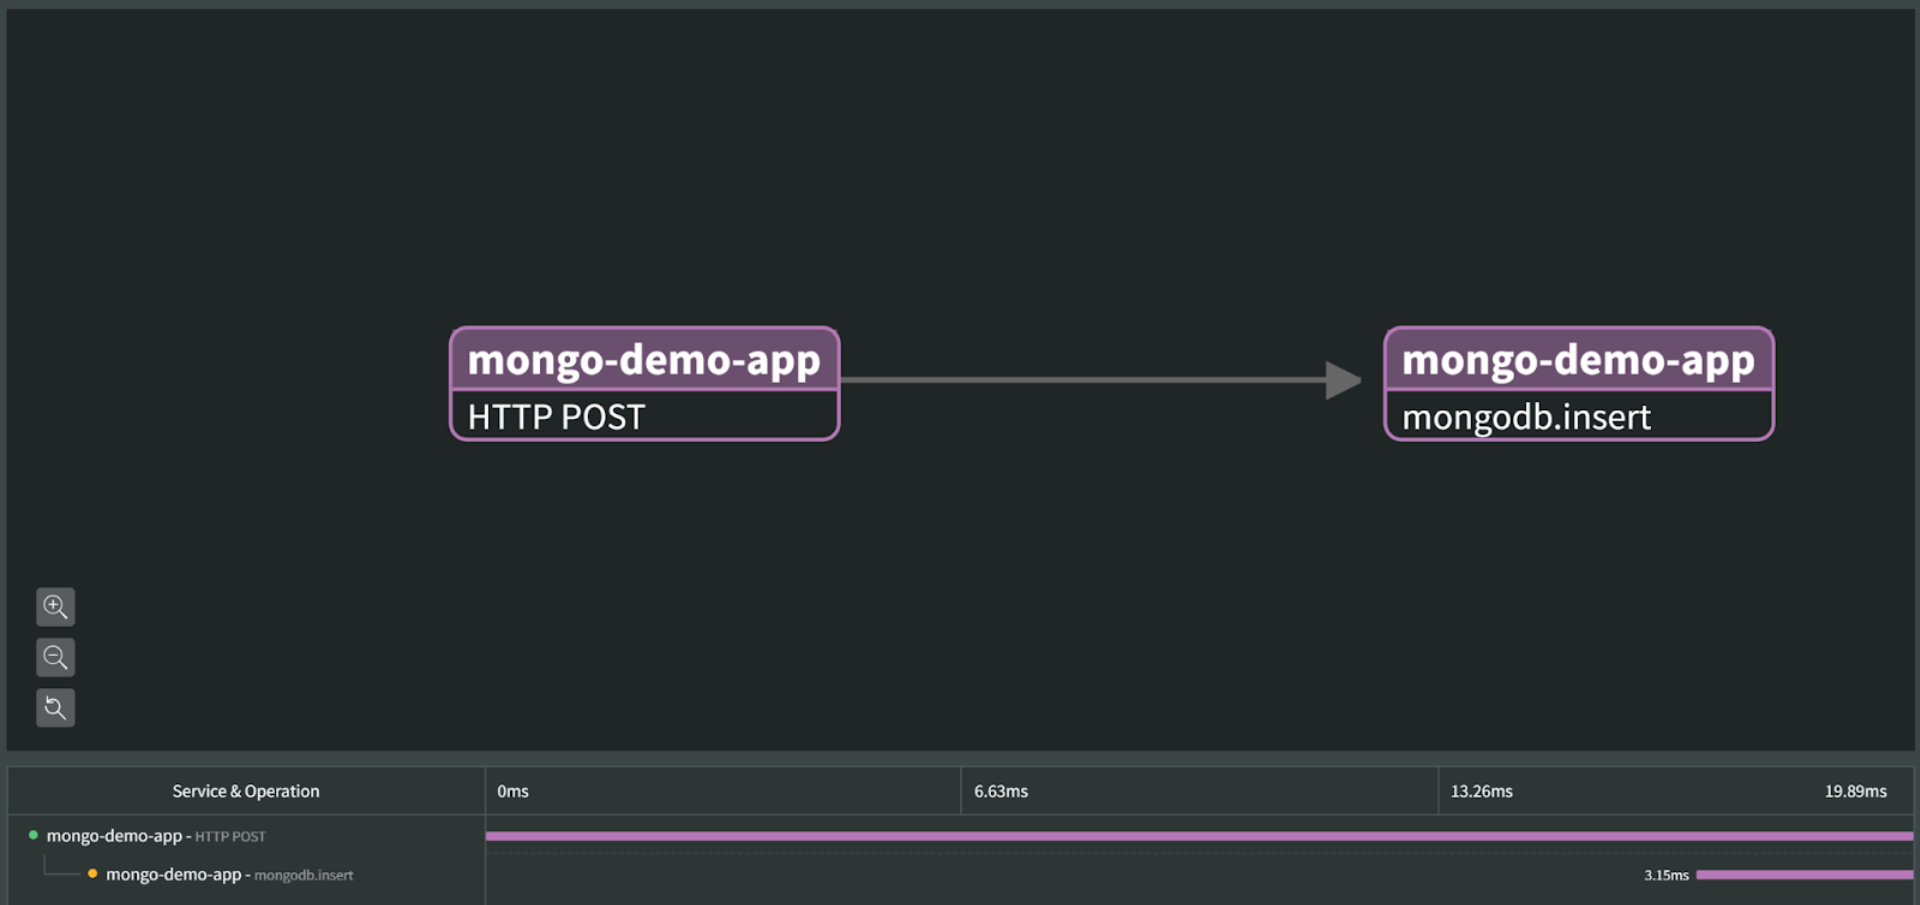1920x905 pixels.
Task: Click the zoom out magnifier icon
Action: coord(55,658)
